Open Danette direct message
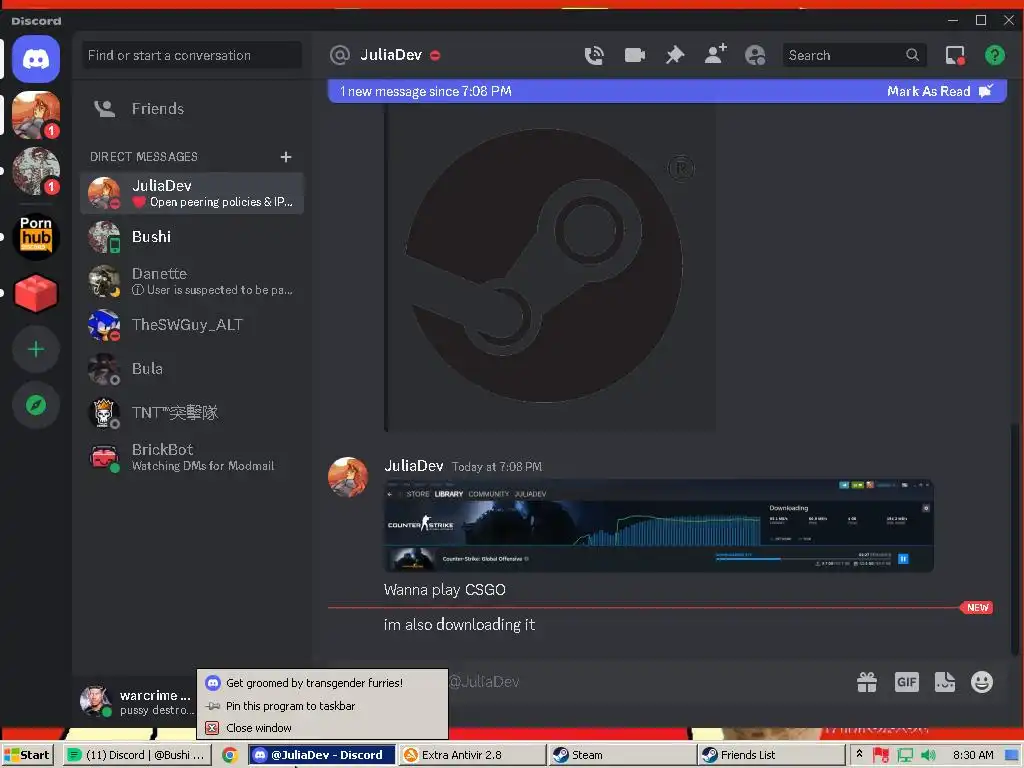Screen dimensions: 1024x768 point(191,281)
